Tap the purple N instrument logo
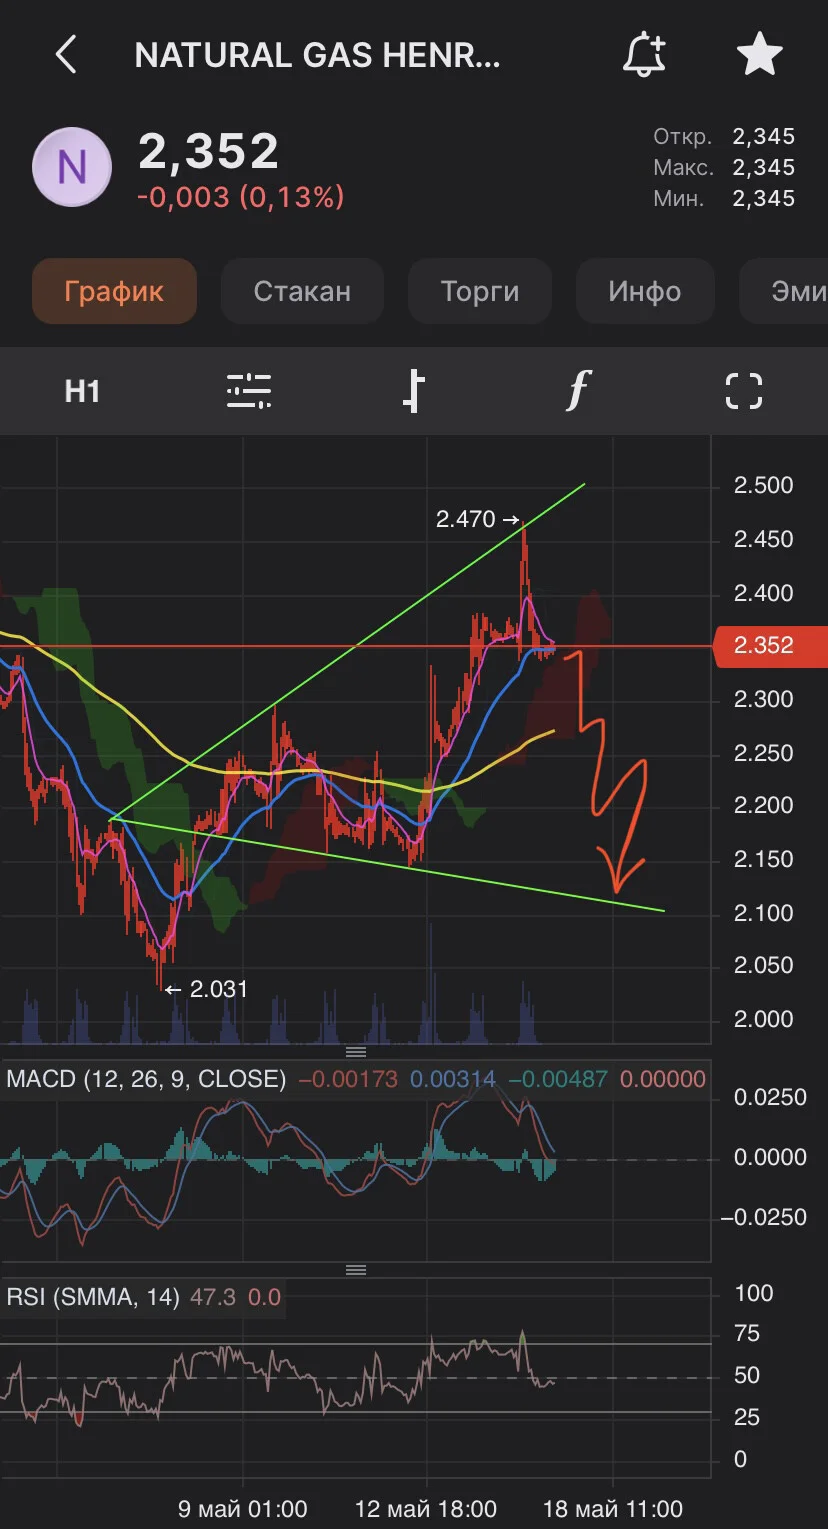 tap(71, 167)
